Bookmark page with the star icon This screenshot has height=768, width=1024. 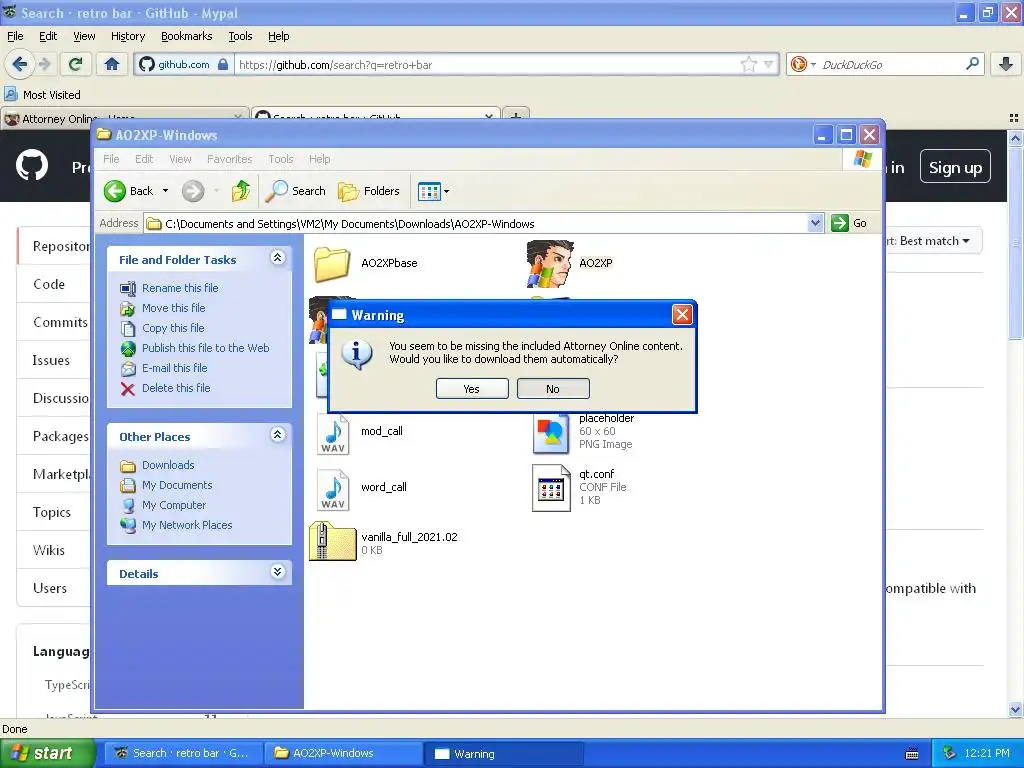pyautogui.click(x=748, y=64)
